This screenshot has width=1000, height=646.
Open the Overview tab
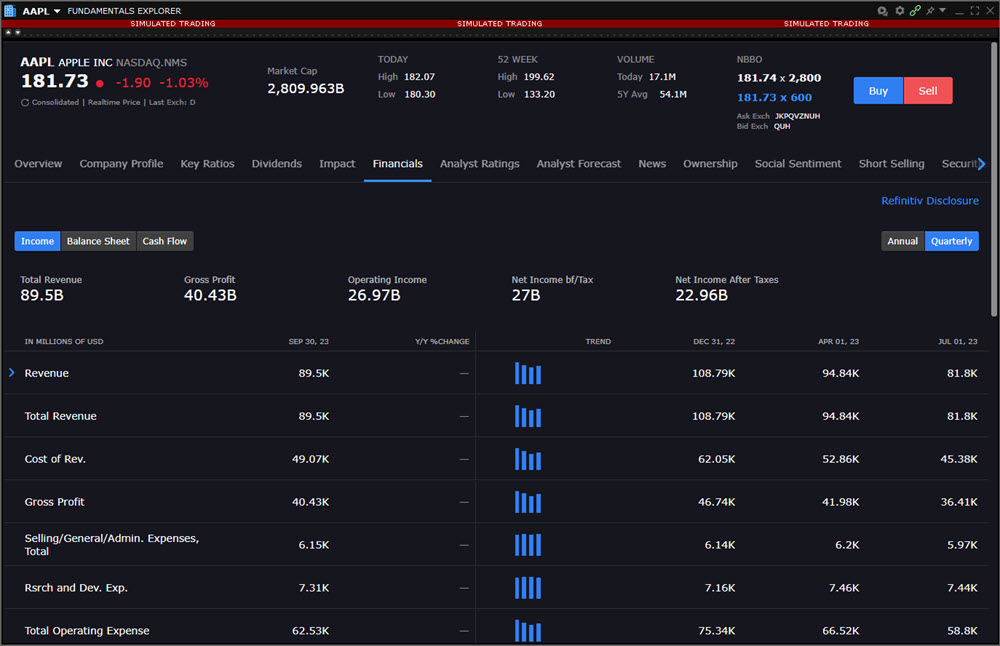click(38, 164)
